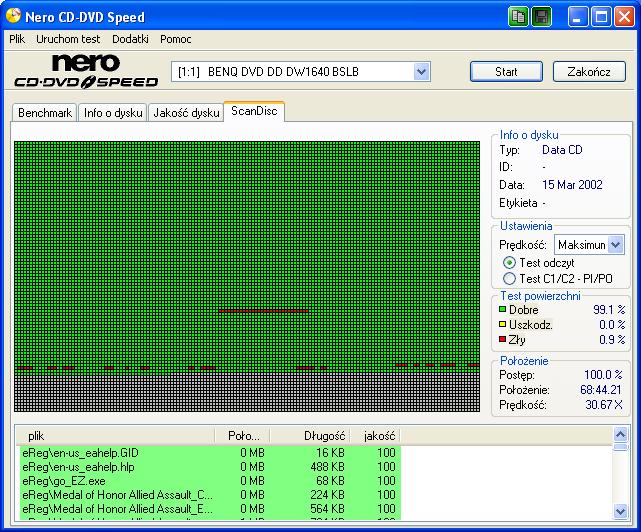Start the disc scan
This screenshot has height=532, width=641.
[507, 72]
